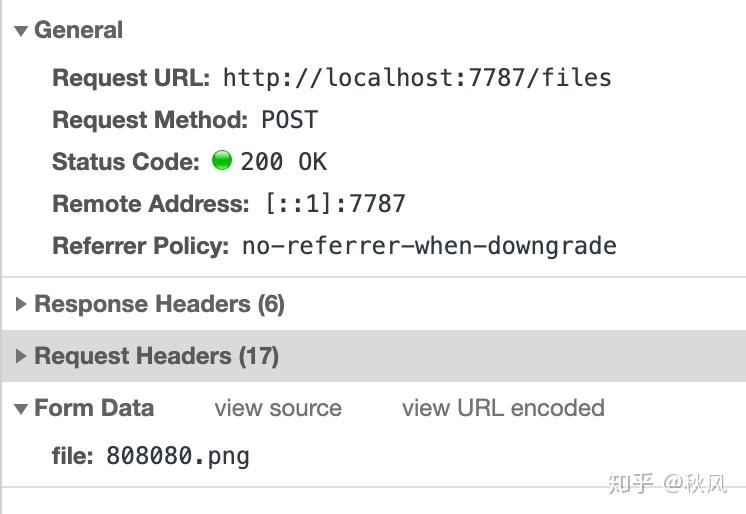Viewport: 746px width, 514px height.
Task: Click the Remote Address value [::1]:7787
Action: [335, 204]
